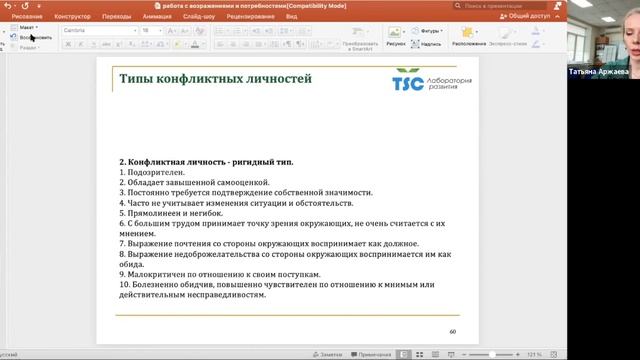Zoom in with the plus button
This screenshot has height=360, width=640.
tap(518, 354)
